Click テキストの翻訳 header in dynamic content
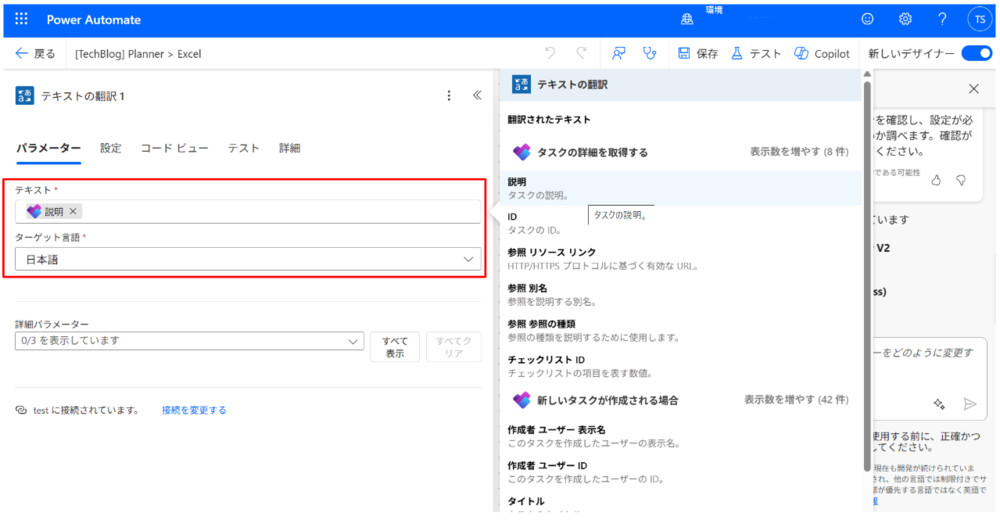 [681, 84]
